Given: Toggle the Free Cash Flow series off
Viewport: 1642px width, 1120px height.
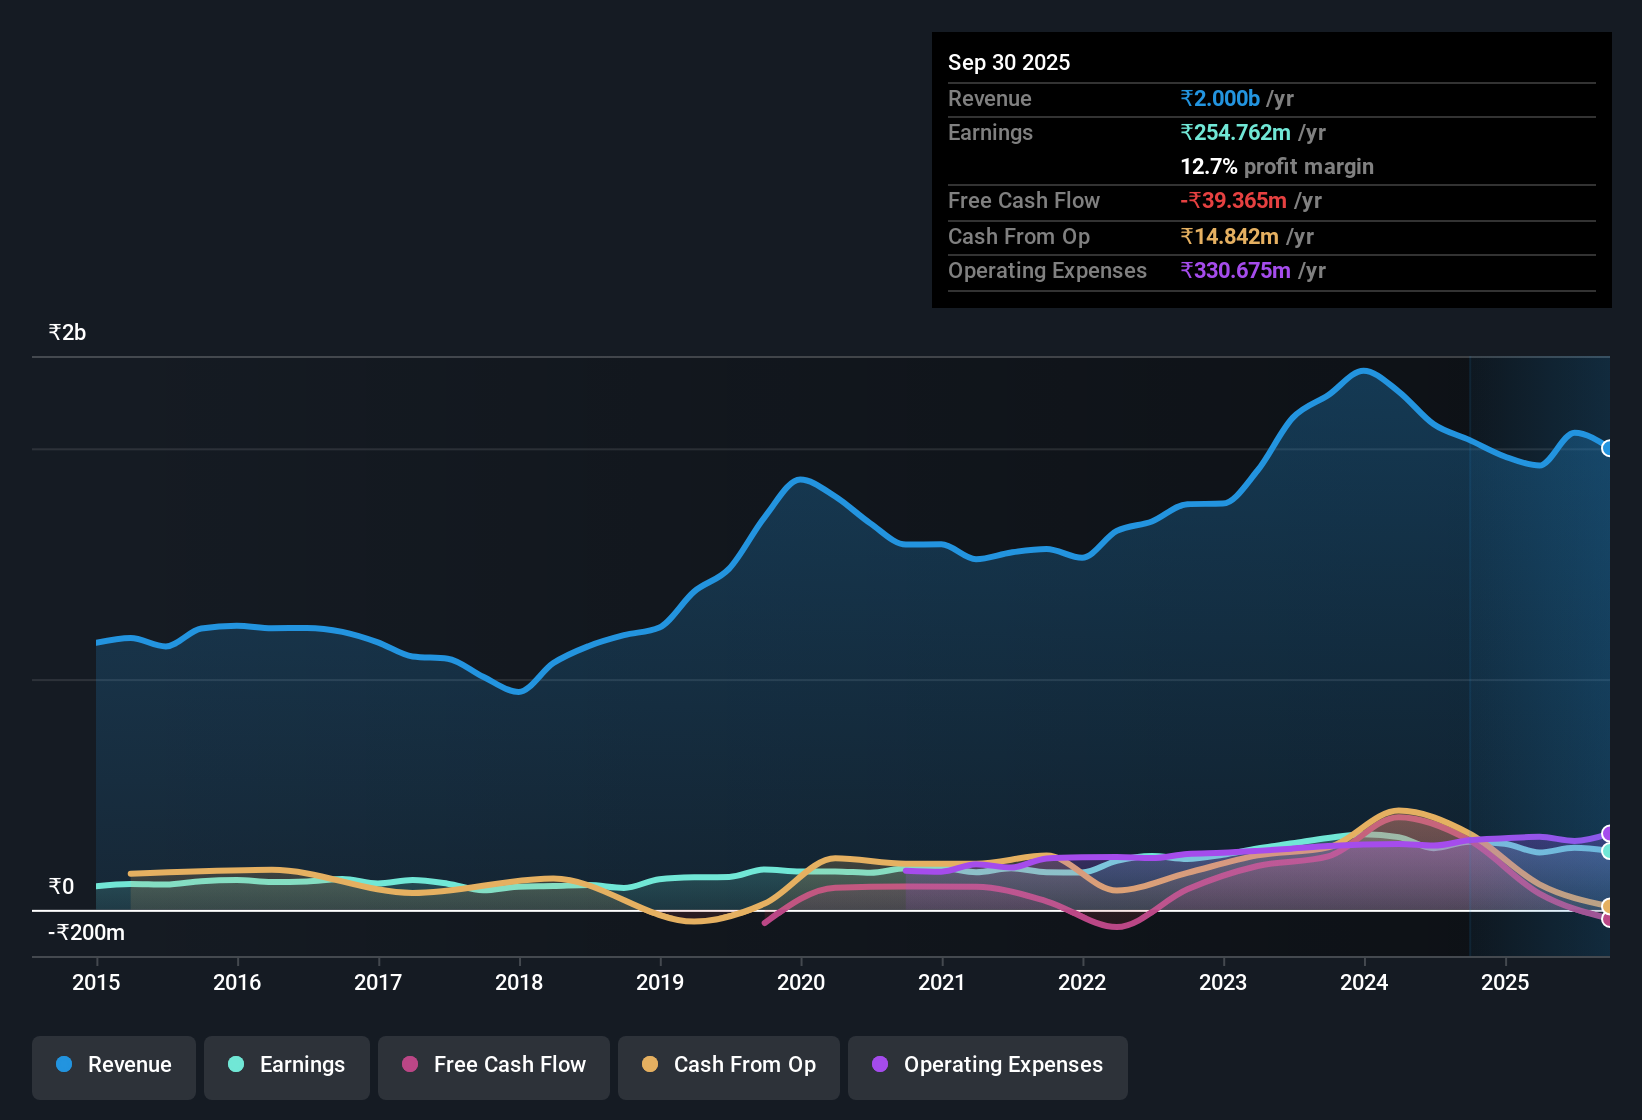Looking at the screenshot, I should [x=493, y=1066].
